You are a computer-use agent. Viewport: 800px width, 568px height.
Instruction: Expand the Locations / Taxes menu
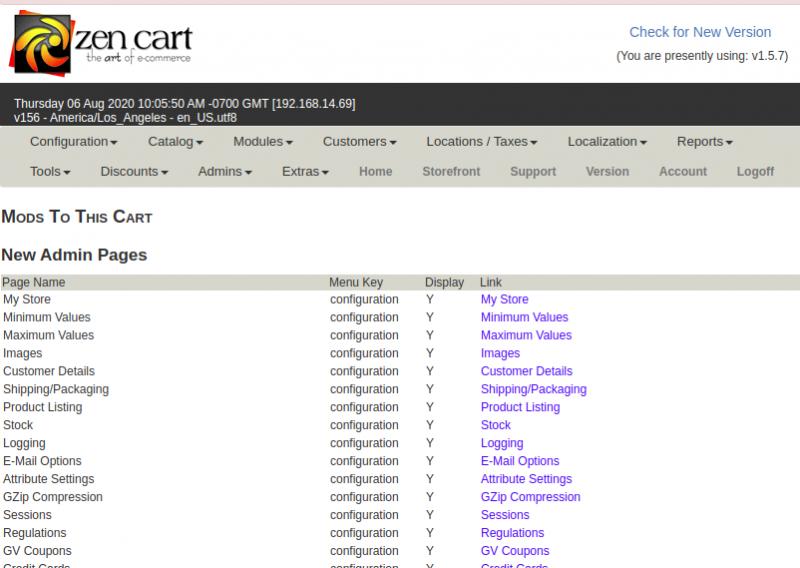482,141
